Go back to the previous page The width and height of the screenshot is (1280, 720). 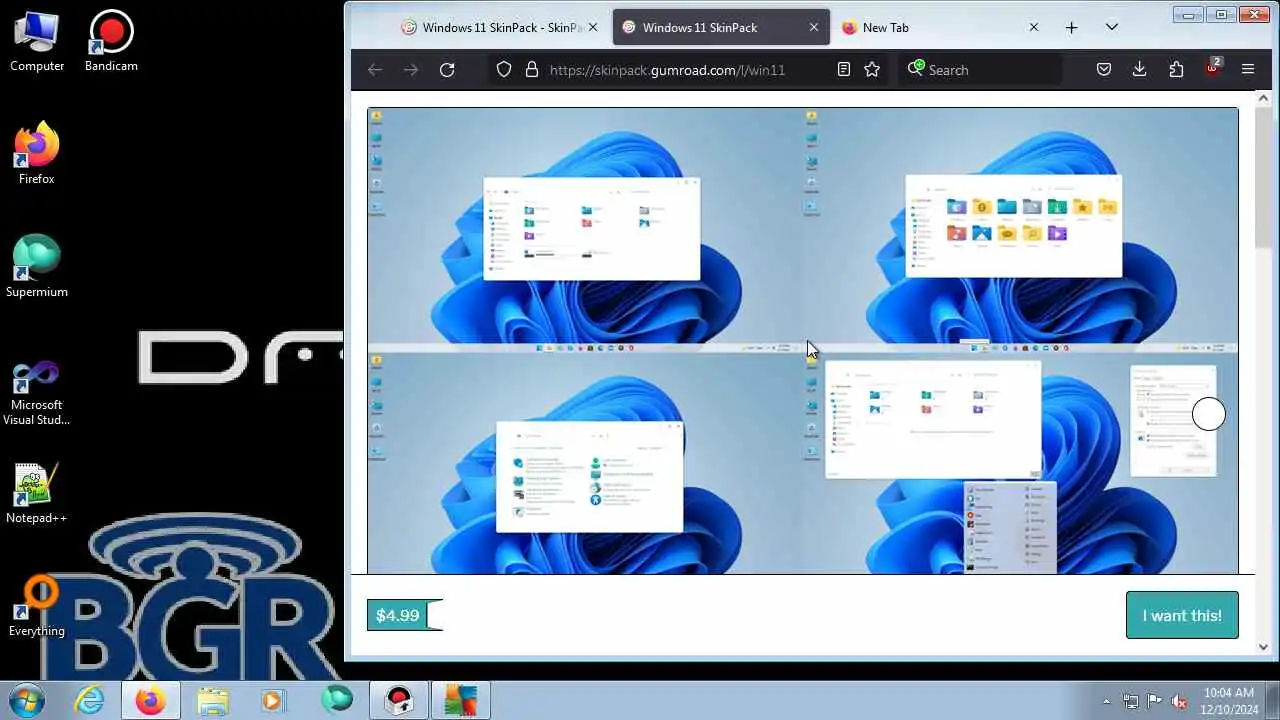[x=375, y=70]
